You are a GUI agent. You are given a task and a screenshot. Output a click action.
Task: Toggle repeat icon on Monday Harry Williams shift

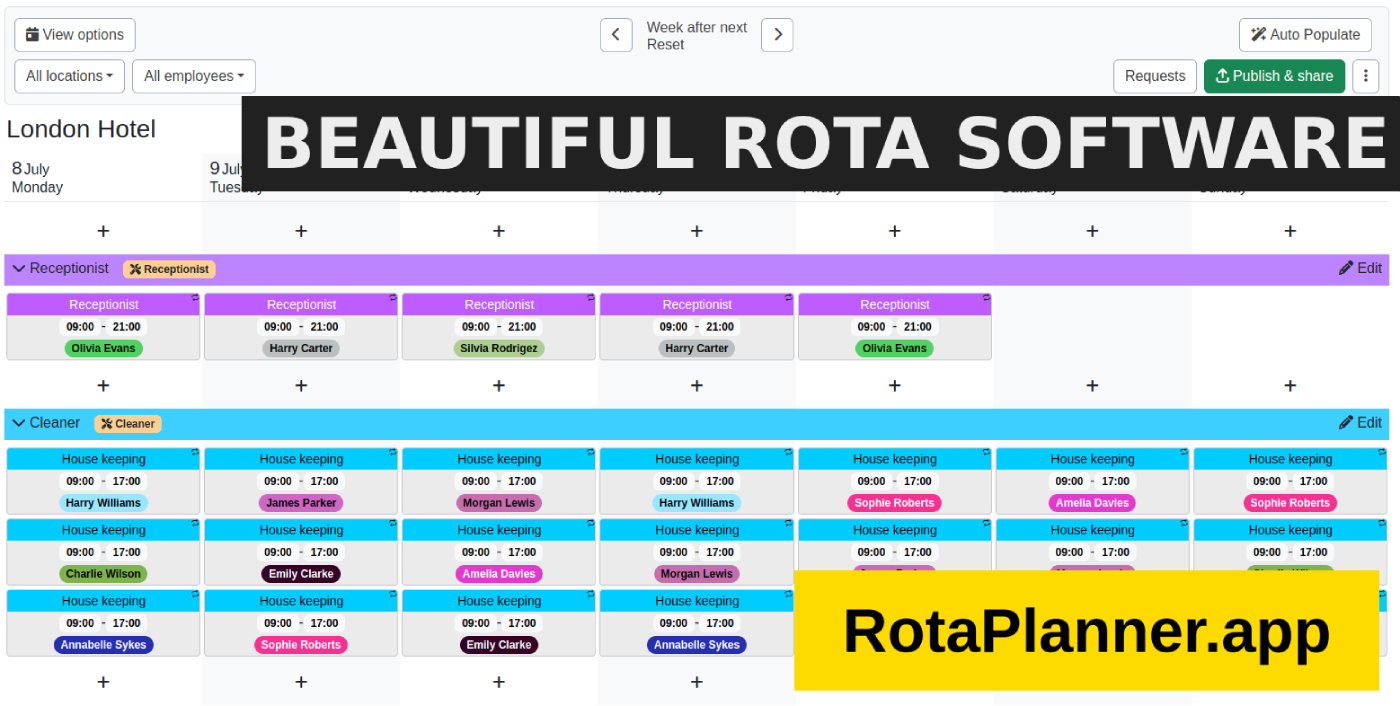tap(195, 453)
